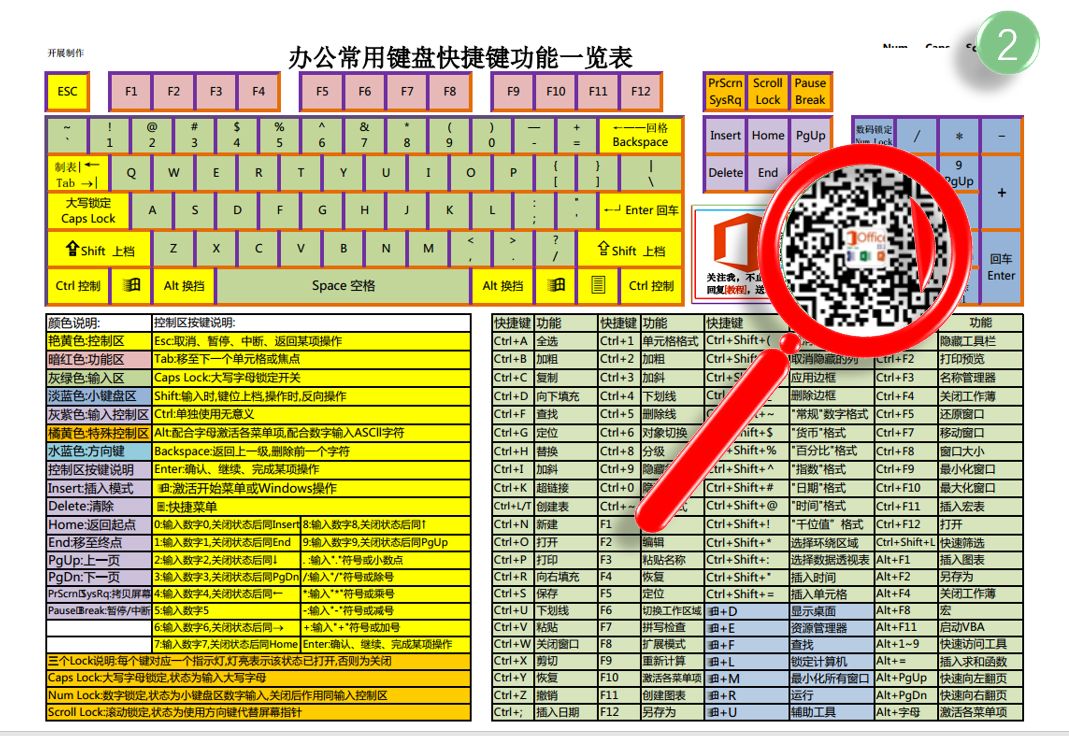Click the Home key in navigation cluster
The height and width of the screenshot is (736, 1069).
click(x=768, y=136)
